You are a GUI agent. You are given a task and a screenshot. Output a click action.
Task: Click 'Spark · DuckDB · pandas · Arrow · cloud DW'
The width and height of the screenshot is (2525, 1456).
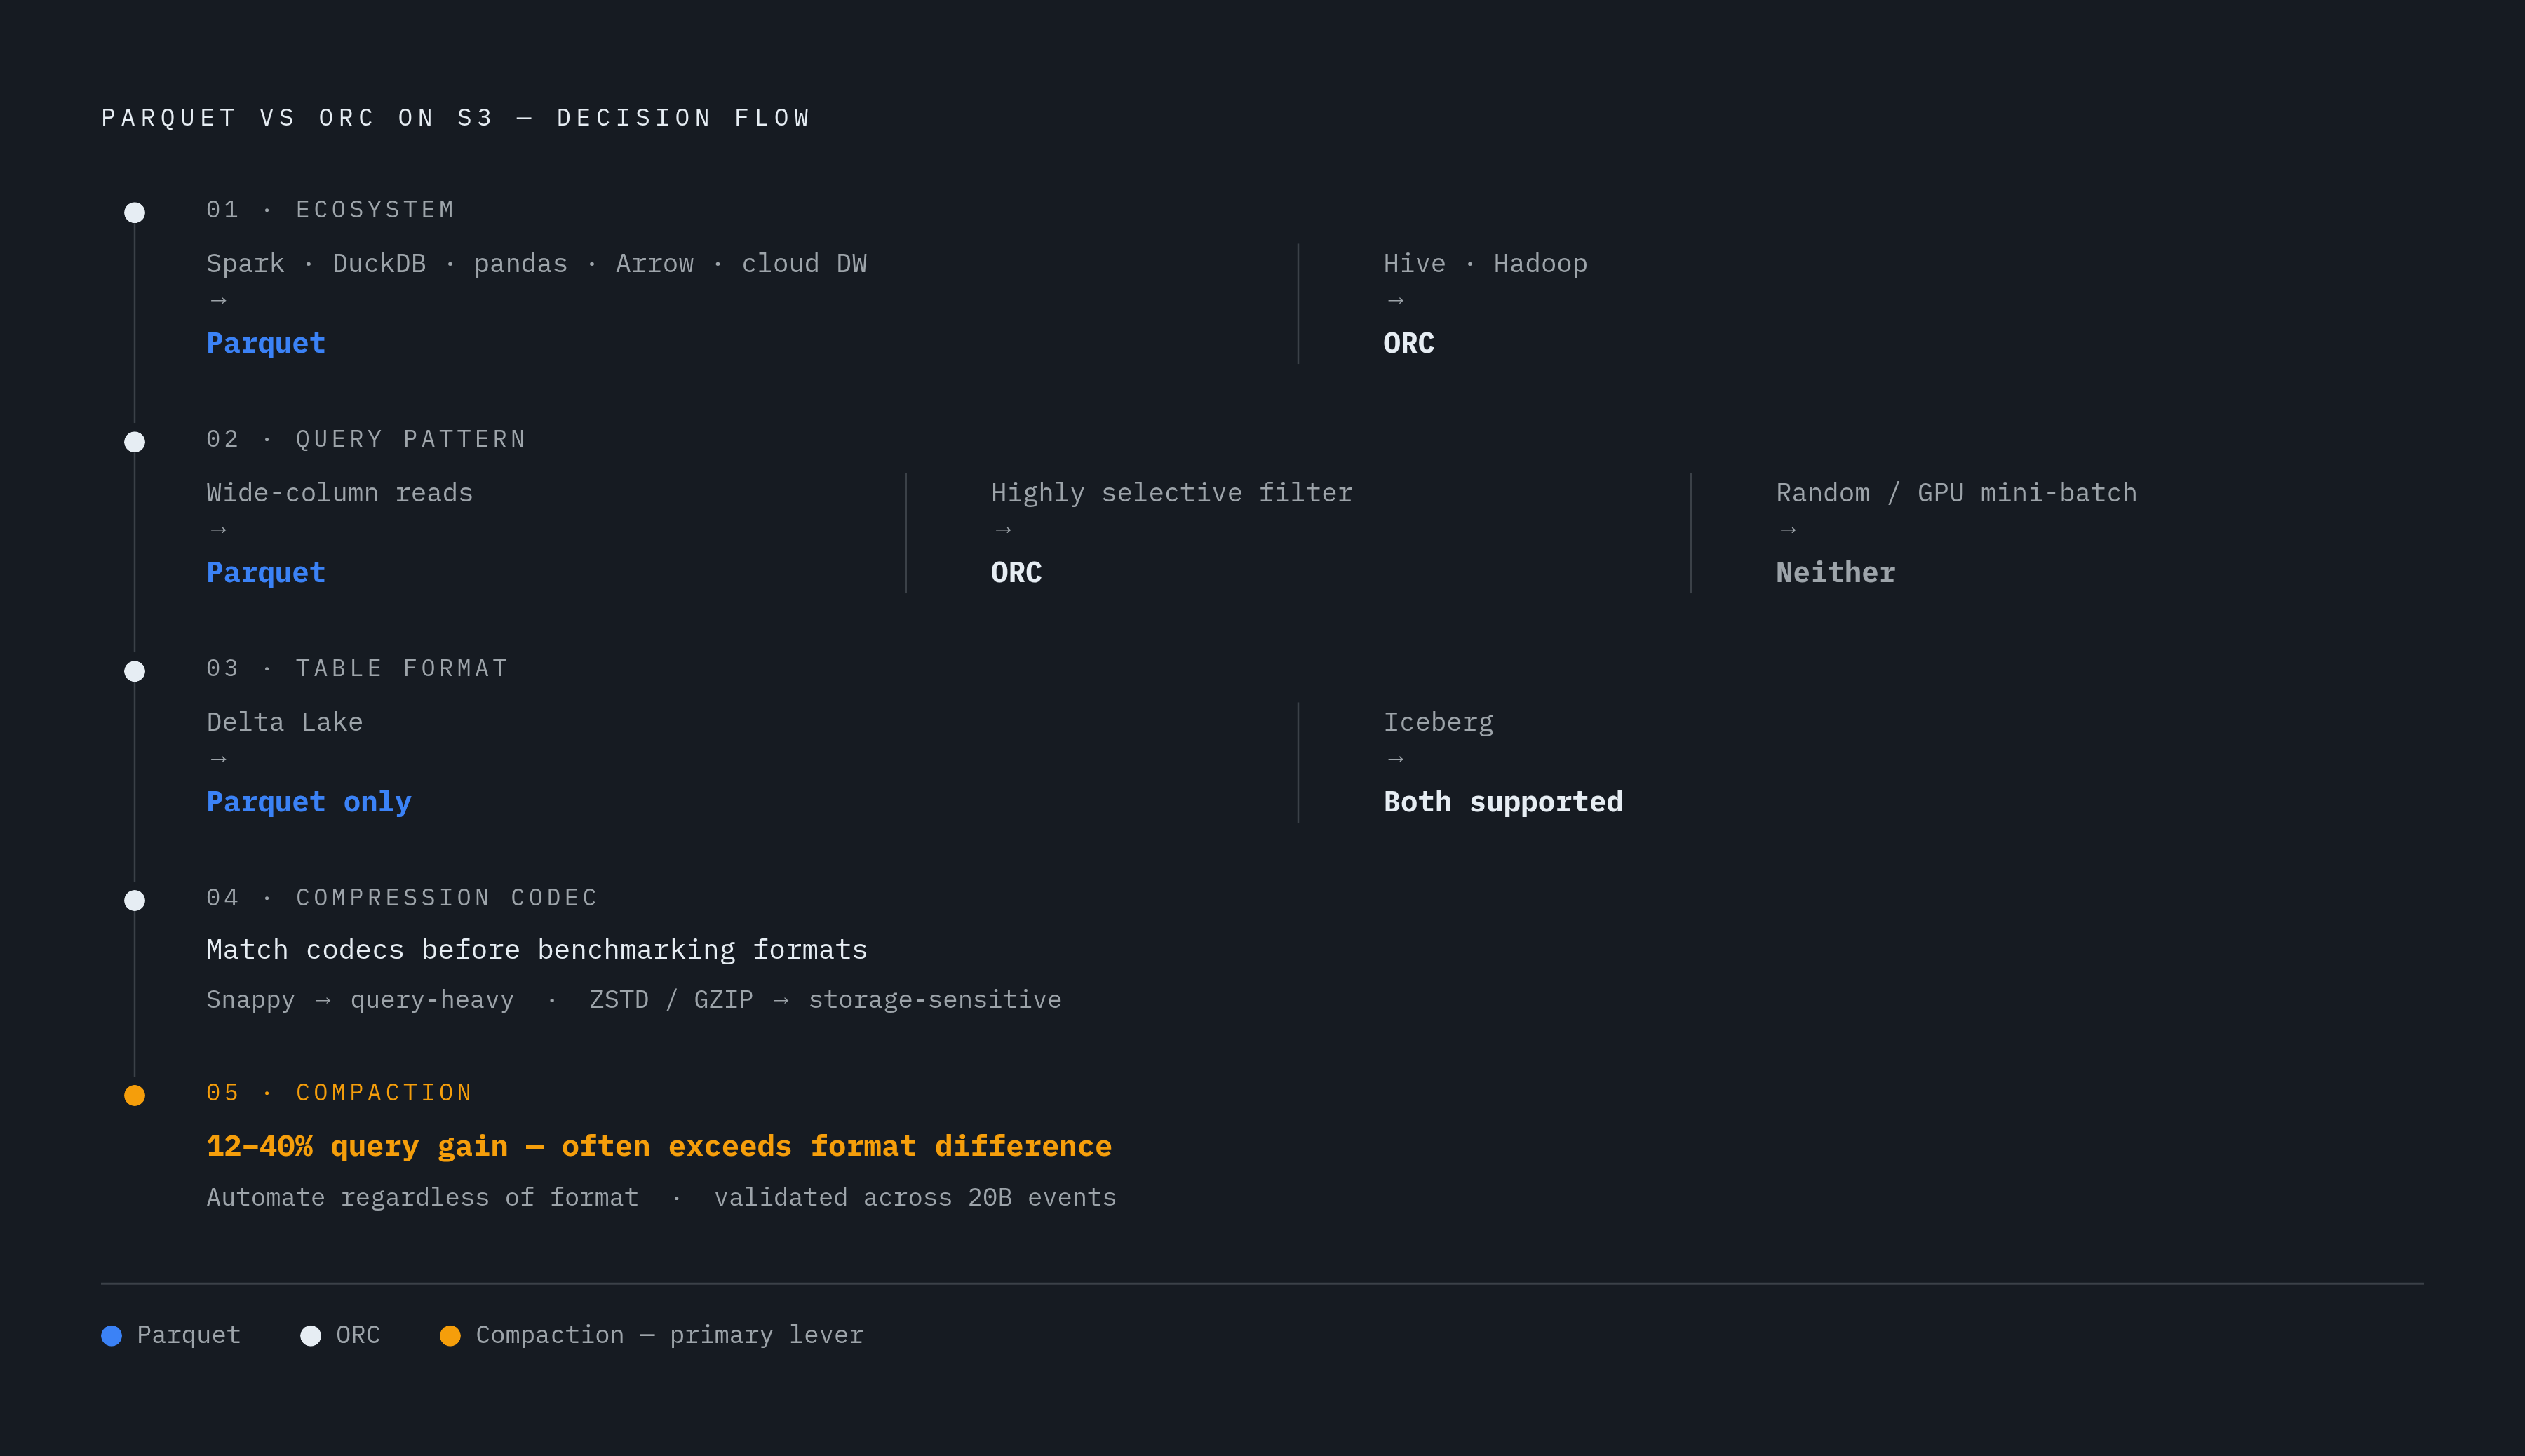click(x=536, y=263)
